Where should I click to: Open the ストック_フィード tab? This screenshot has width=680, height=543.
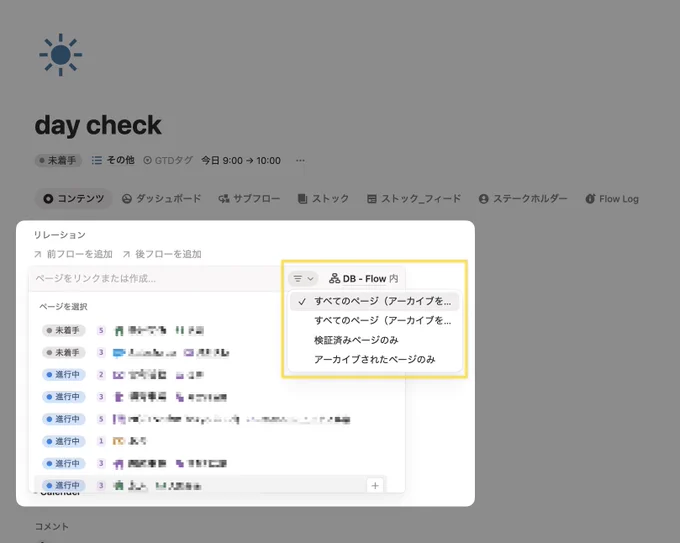pos(414,199)
